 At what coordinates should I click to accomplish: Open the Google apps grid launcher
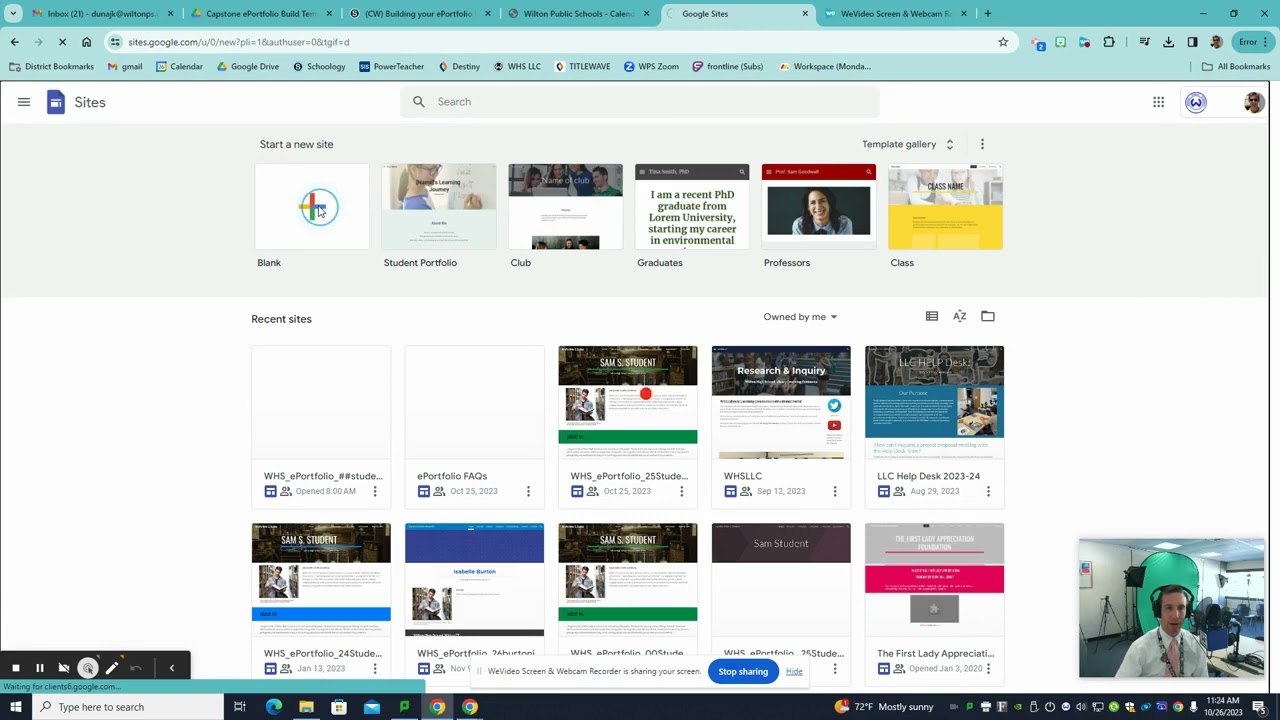(x=1158, y=102)
